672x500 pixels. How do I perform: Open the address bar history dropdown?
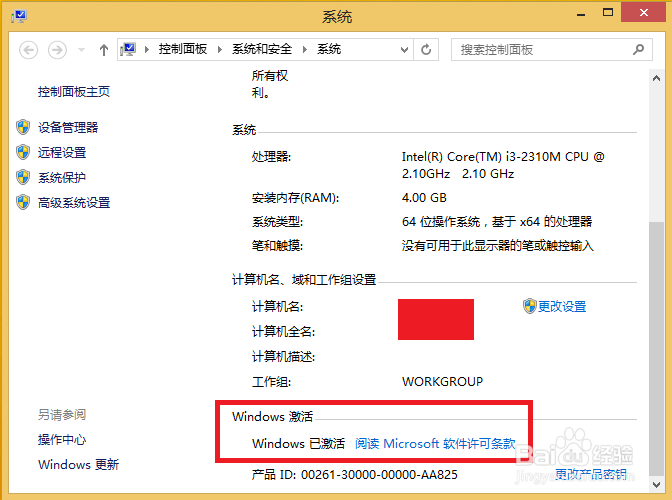(x=404, y=50)
